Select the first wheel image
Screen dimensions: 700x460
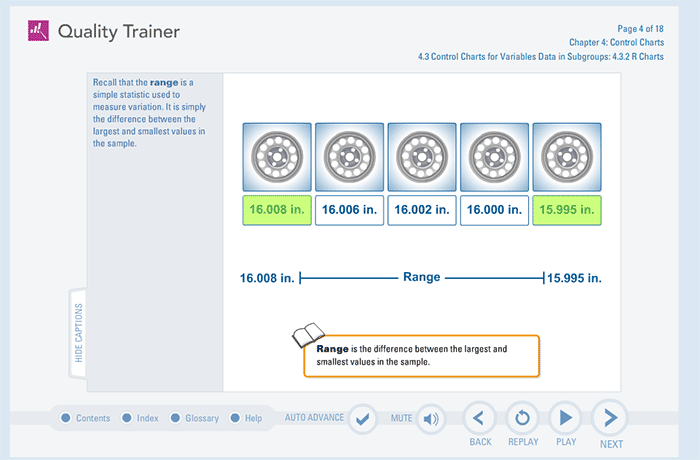276,157
